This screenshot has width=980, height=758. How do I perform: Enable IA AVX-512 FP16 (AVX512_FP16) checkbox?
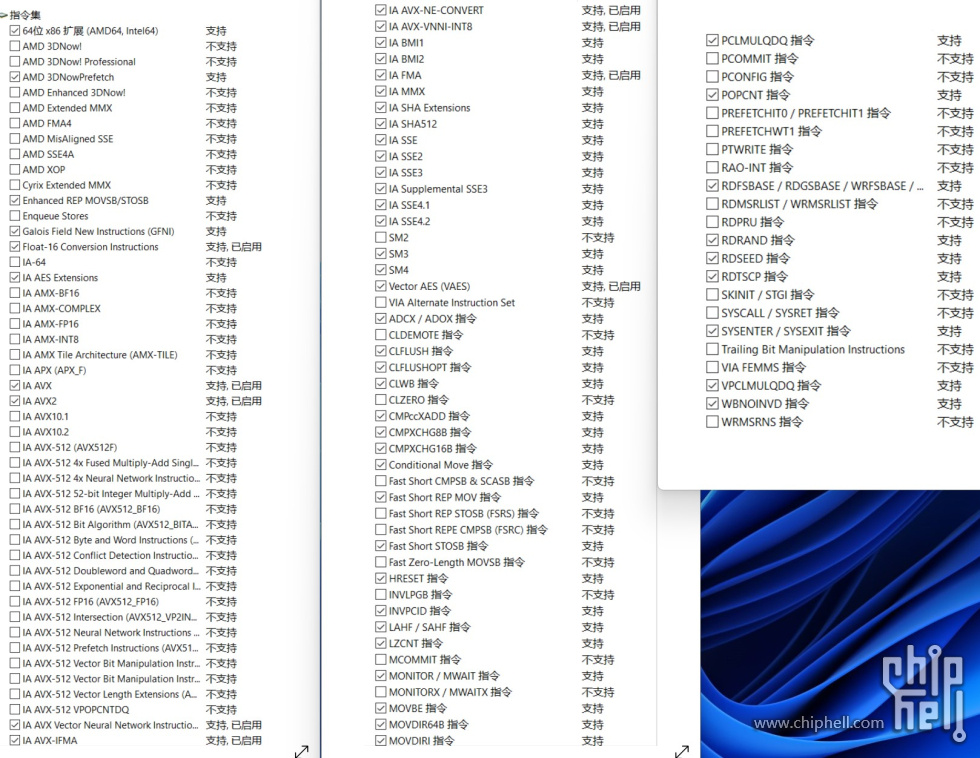coord(15,602)
